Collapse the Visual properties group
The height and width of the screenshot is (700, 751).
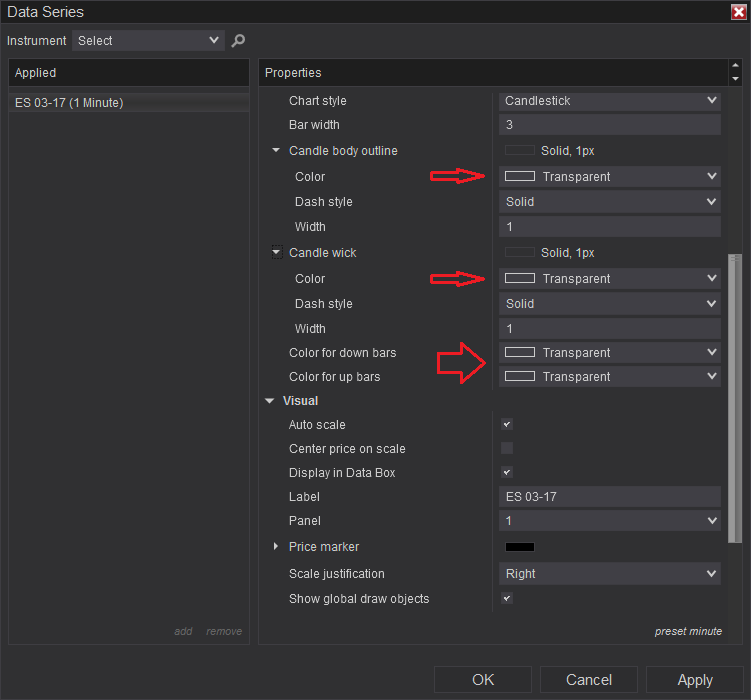269,401
